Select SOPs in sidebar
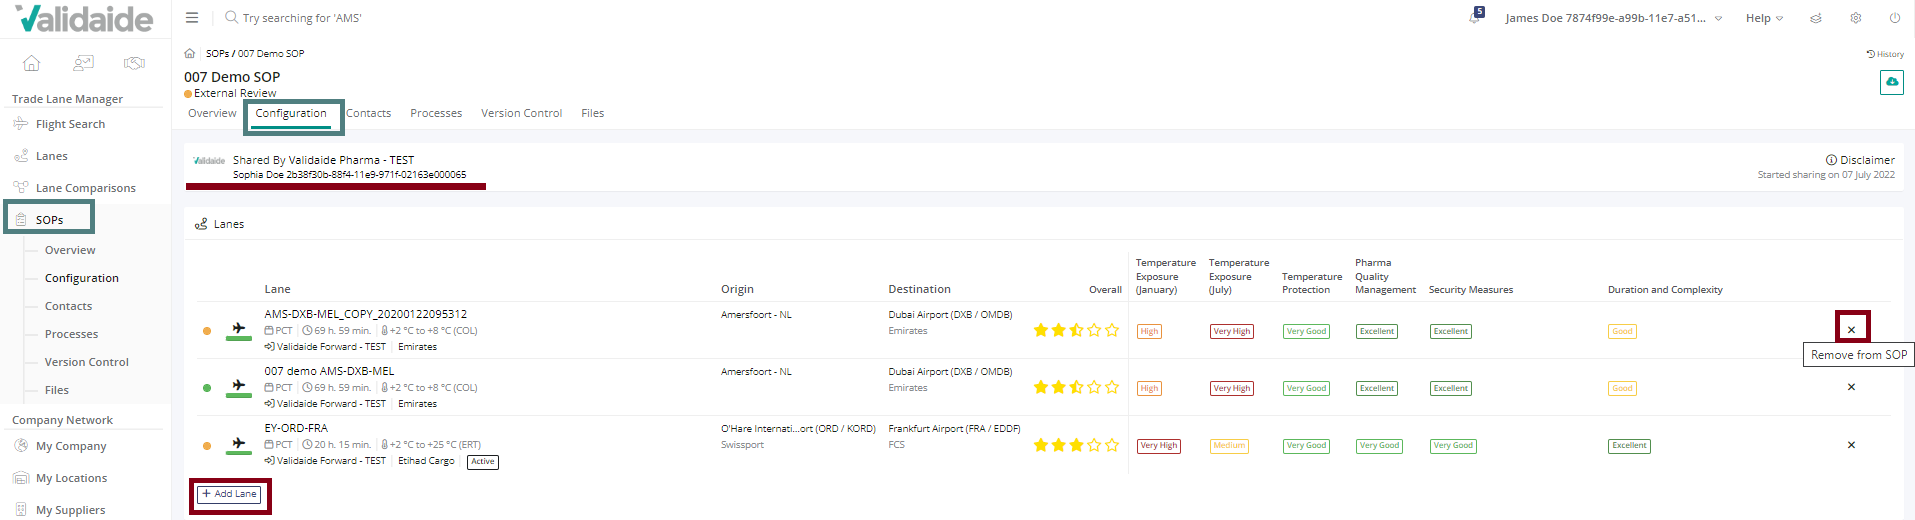This screenshot has width=1915, height=520. [49, 219]
